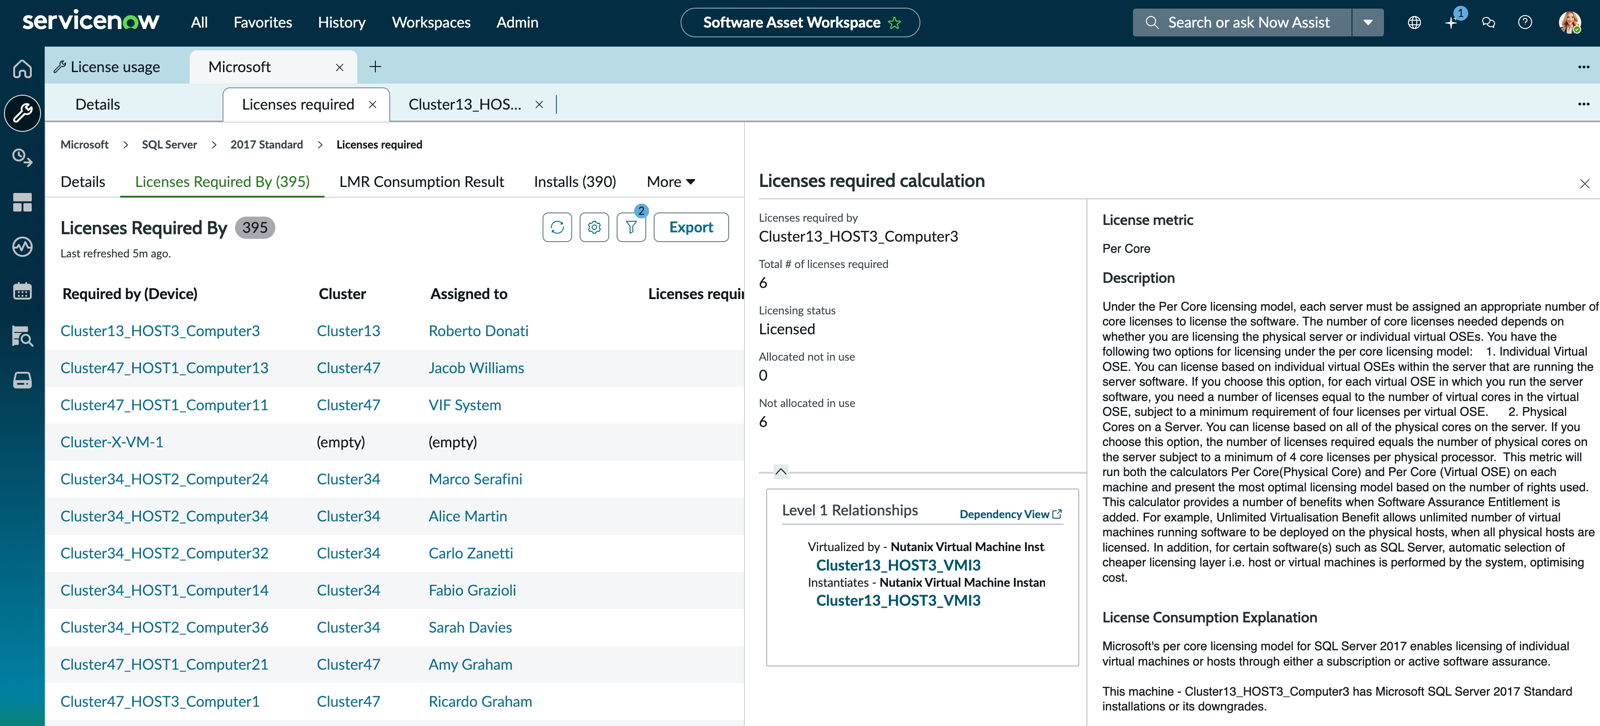Go to SQL Server breadcrumb
1600x726 pixels.
(169, 145)
